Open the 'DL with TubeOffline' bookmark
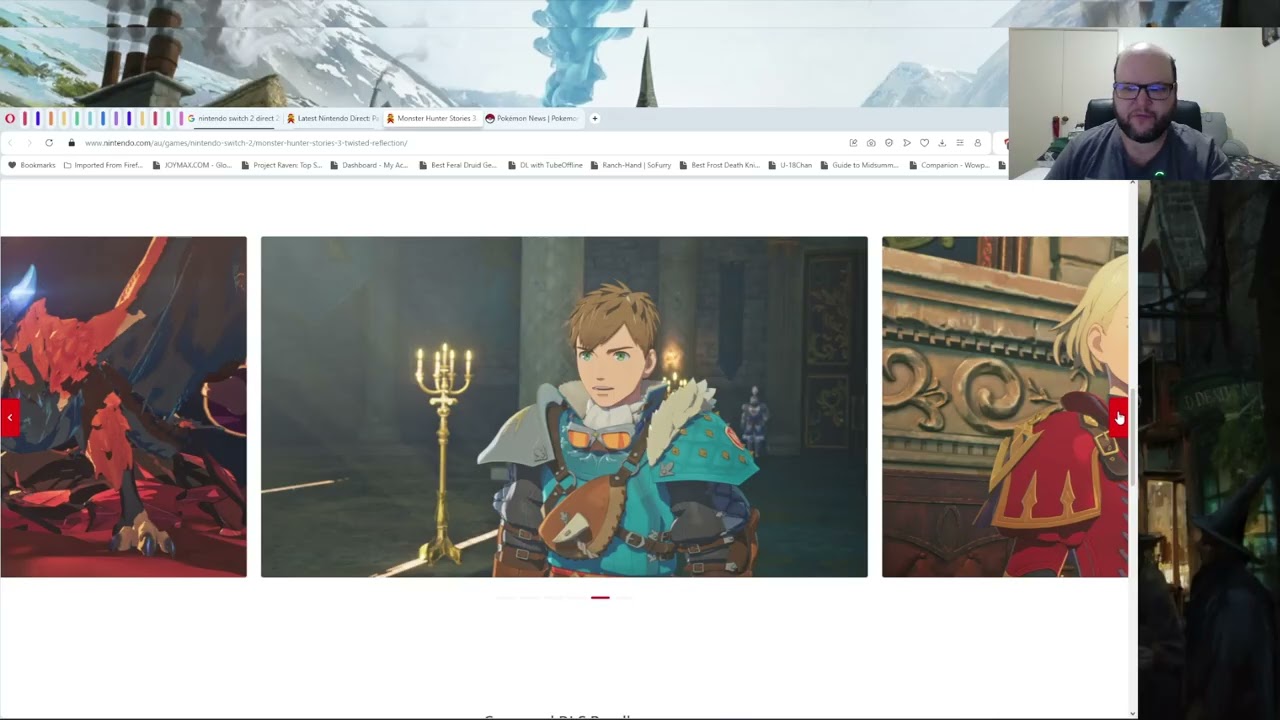 click(545, 165)
